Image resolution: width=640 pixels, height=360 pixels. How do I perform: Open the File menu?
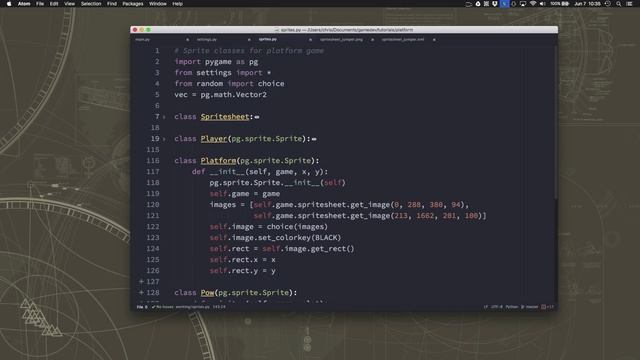(40, 4)
